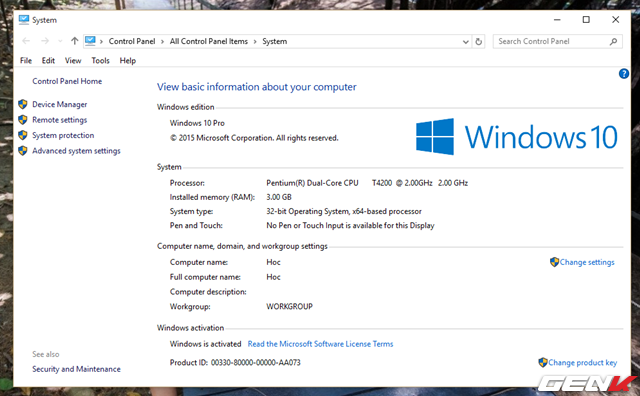The image size is (640, 396).
Task: Open Security and Maintenance link
Action: 76,369
